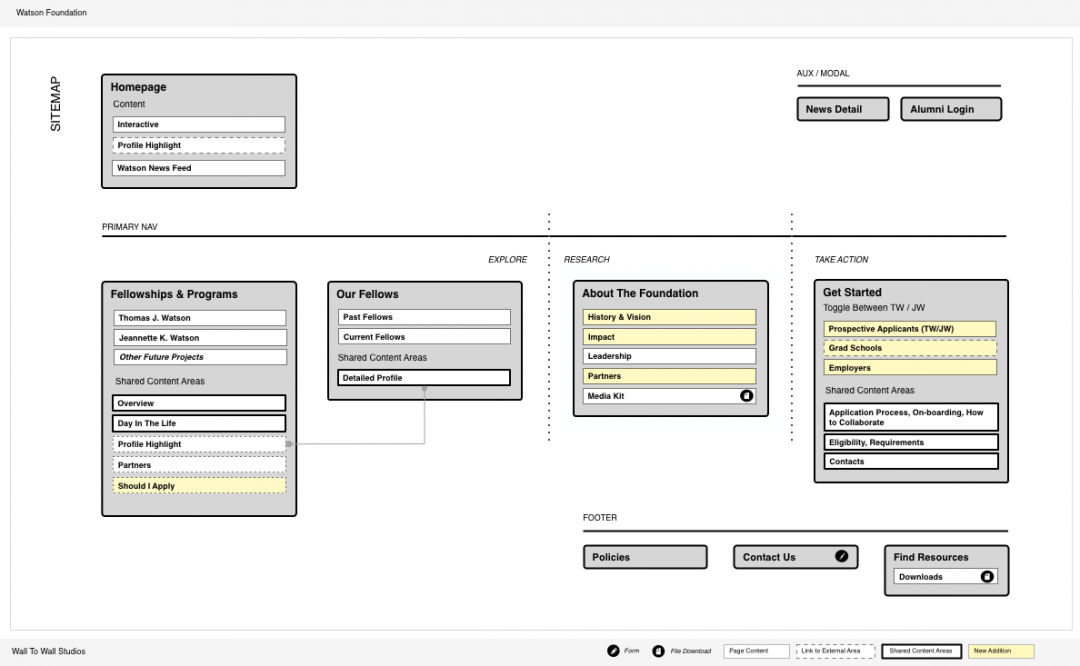Click the FOOTER section label
The width and height of the screenshot is (1080, 666).
click(x=600, y=517)
